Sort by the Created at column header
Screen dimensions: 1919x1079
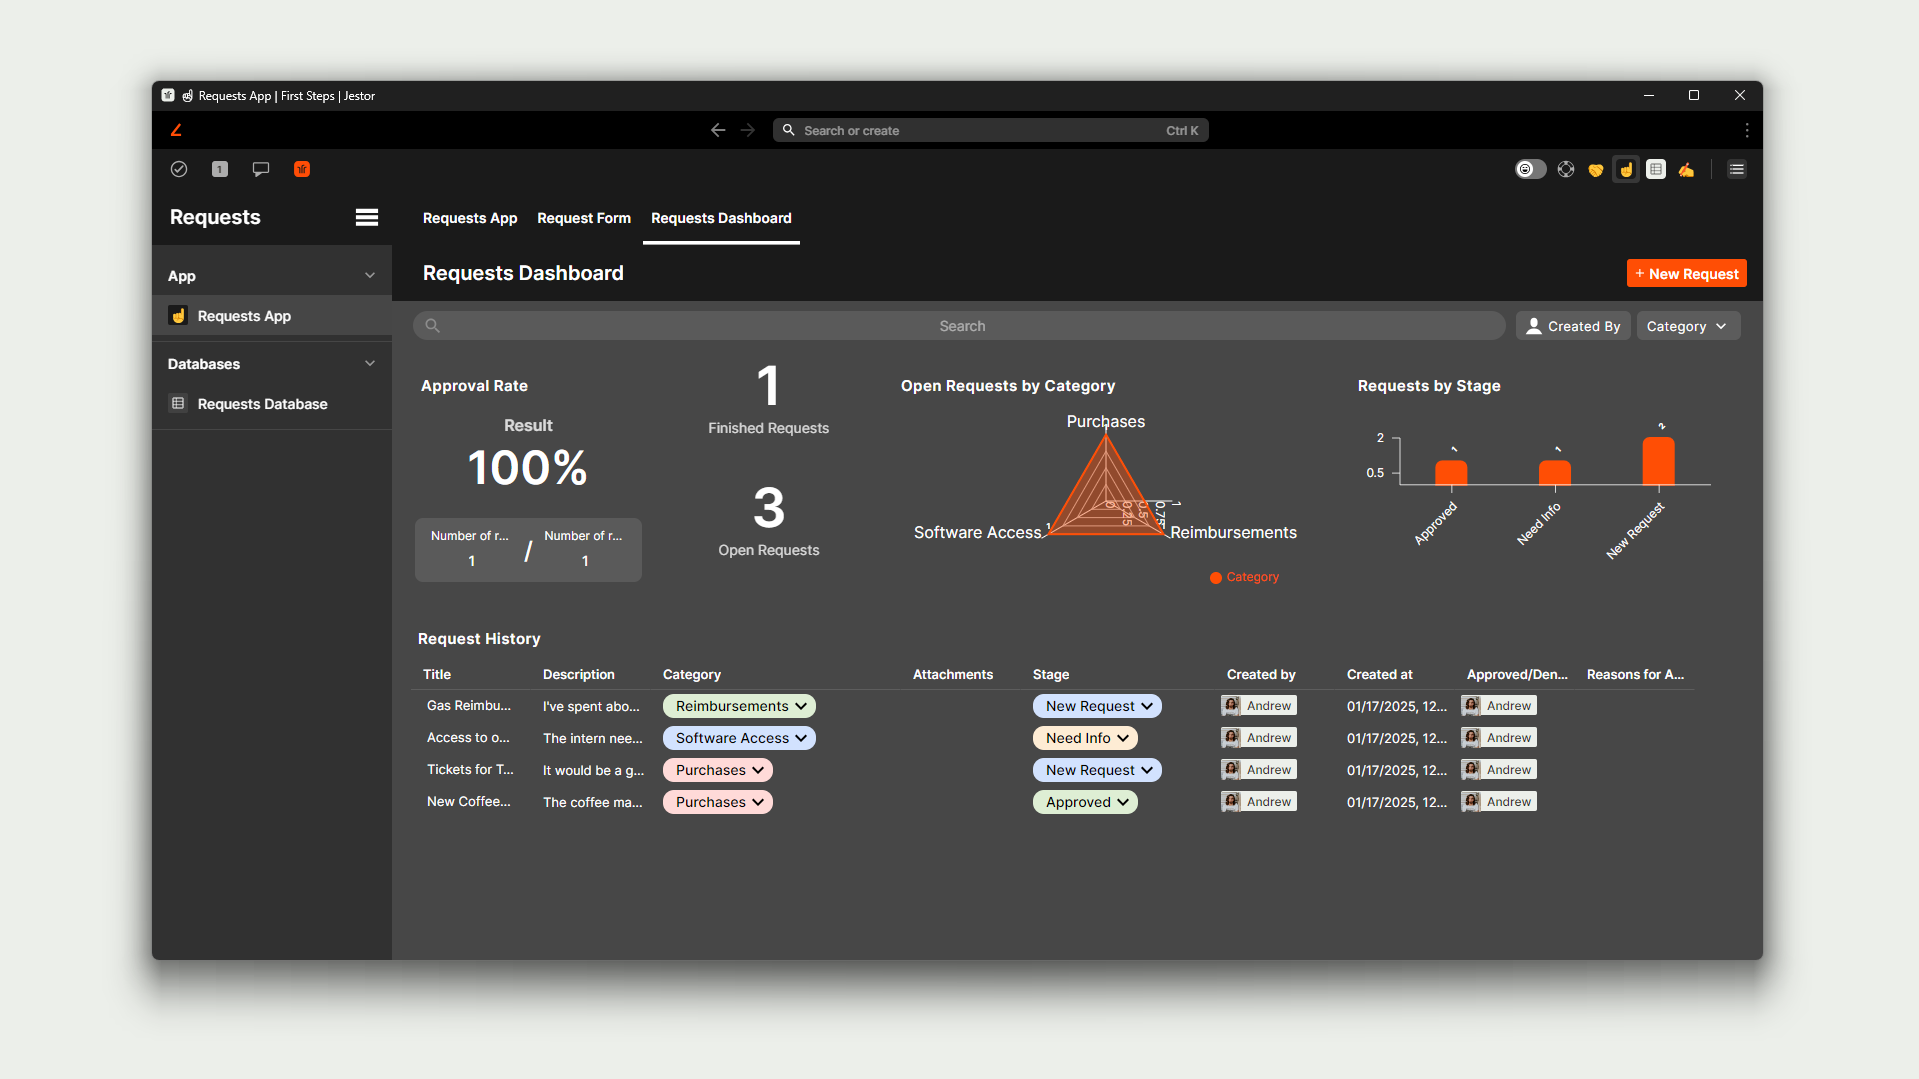pyautogui.click(x=1380, y=674)
